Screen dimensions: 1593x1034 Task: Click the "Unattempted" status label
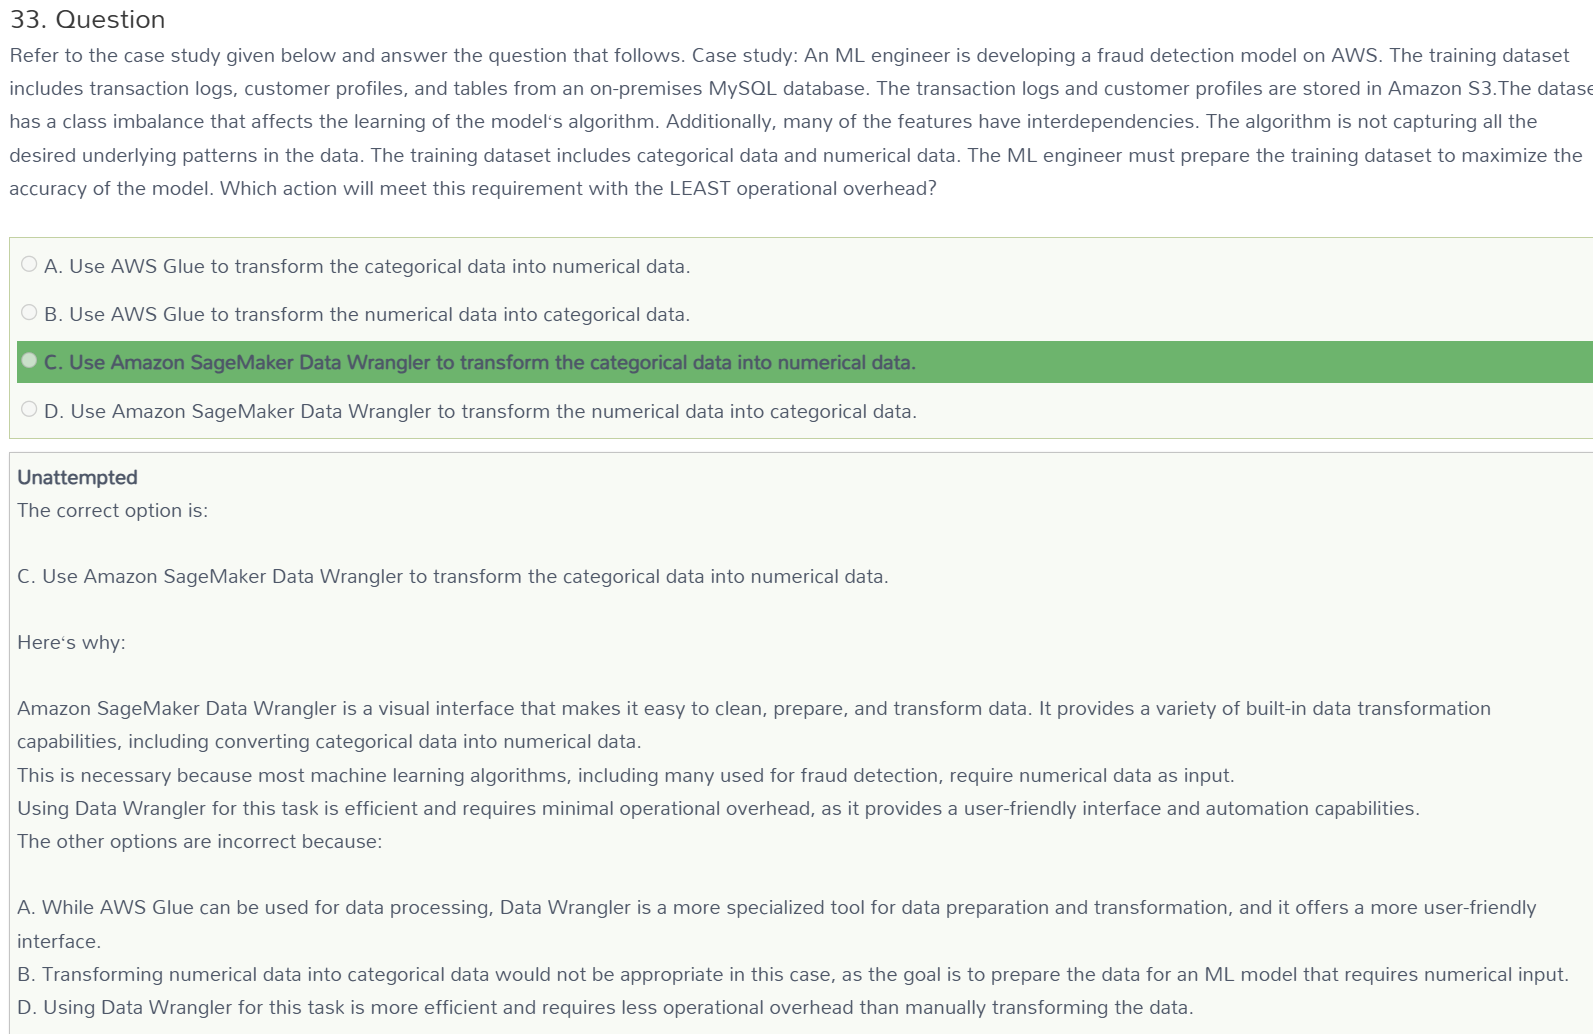click(77, 477)
